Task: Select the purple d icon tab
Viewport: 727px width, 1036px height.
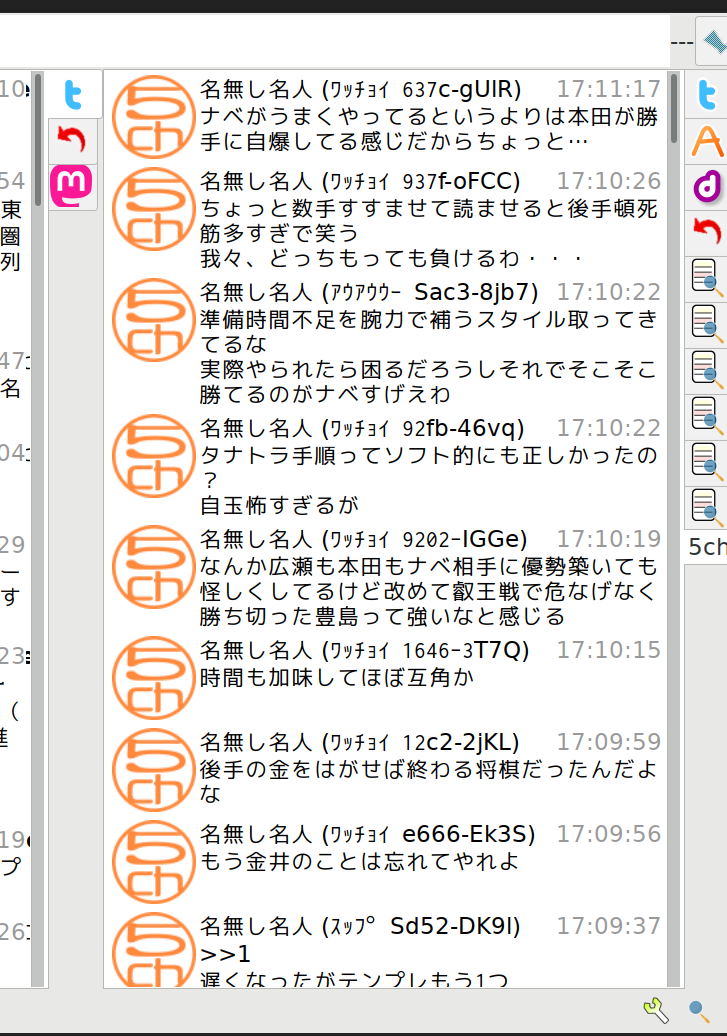Action: click(707, 187)
